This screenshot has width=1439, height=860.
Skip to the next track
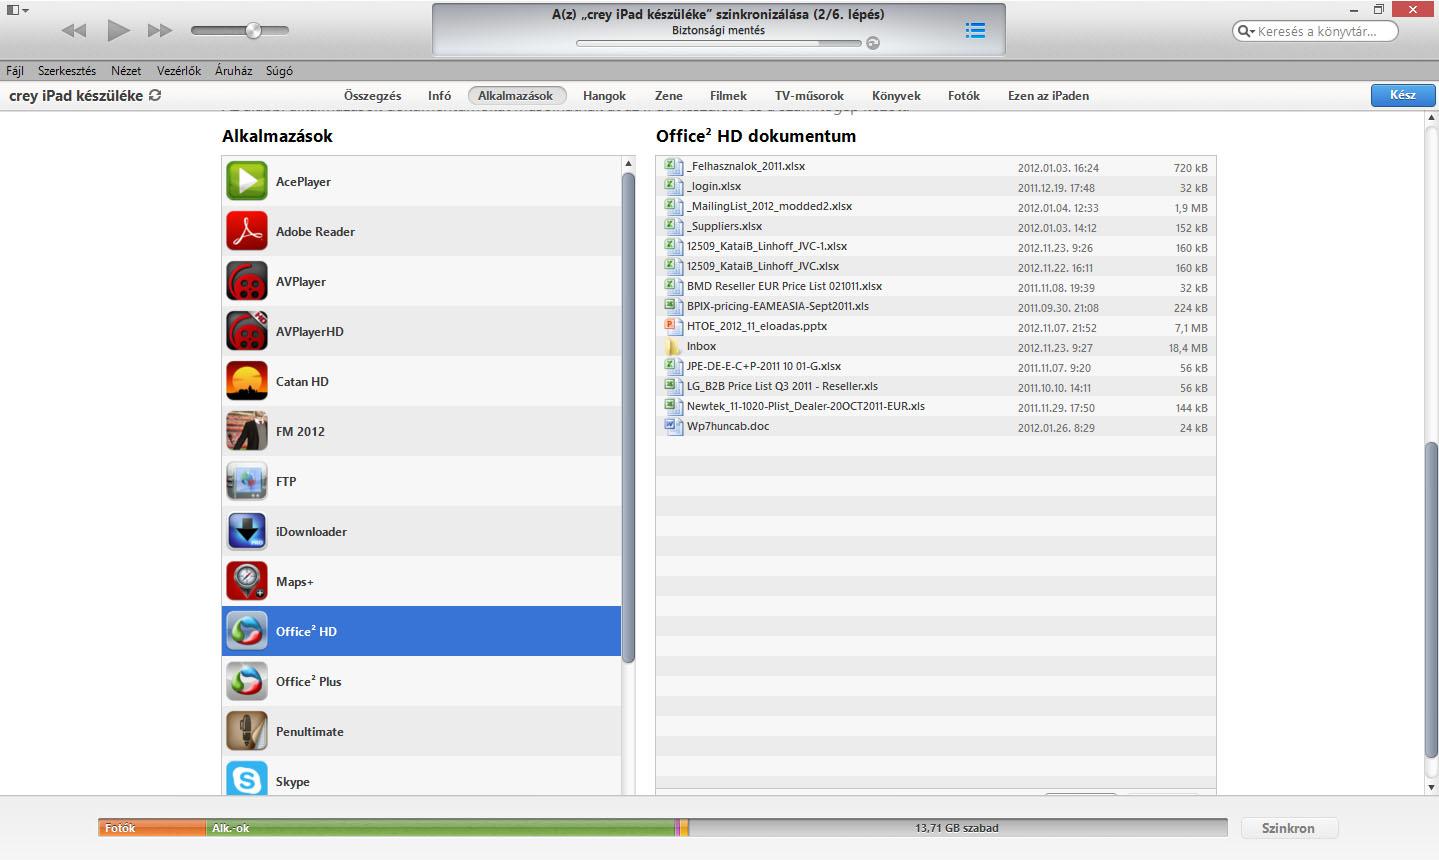pyautogui.click(x=160, y=30)
